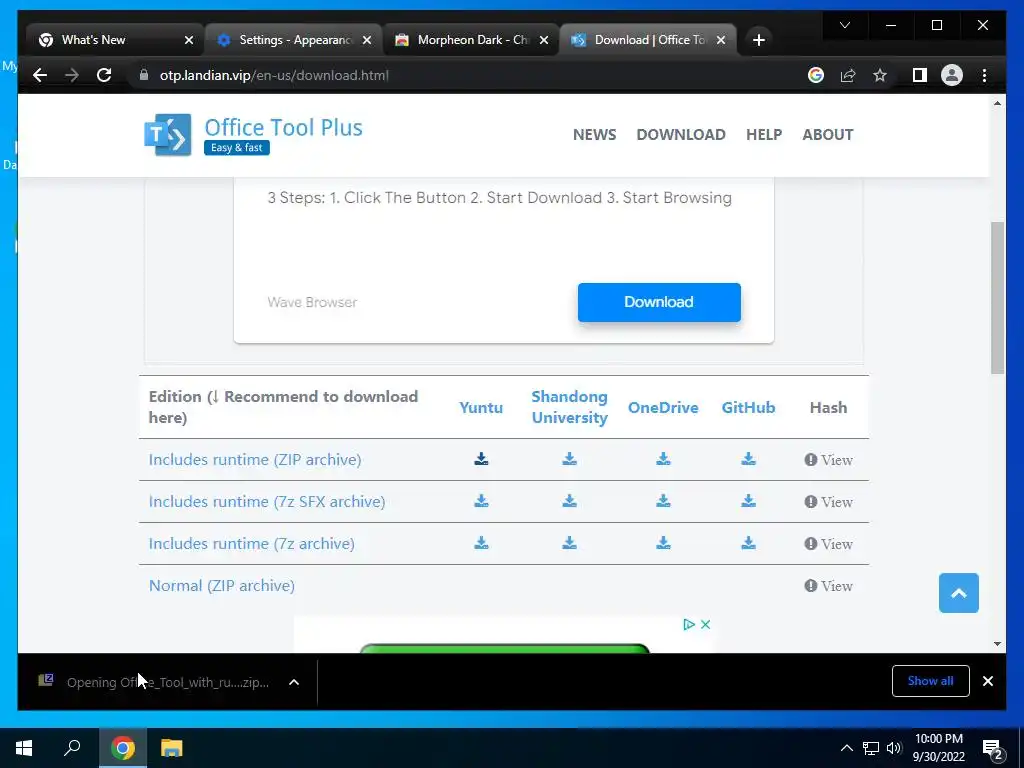Download 7z SFX archive from Yuntu
Image resolution: width=1024 pixels, height=768 pixels.
click(x=481, y=501)
